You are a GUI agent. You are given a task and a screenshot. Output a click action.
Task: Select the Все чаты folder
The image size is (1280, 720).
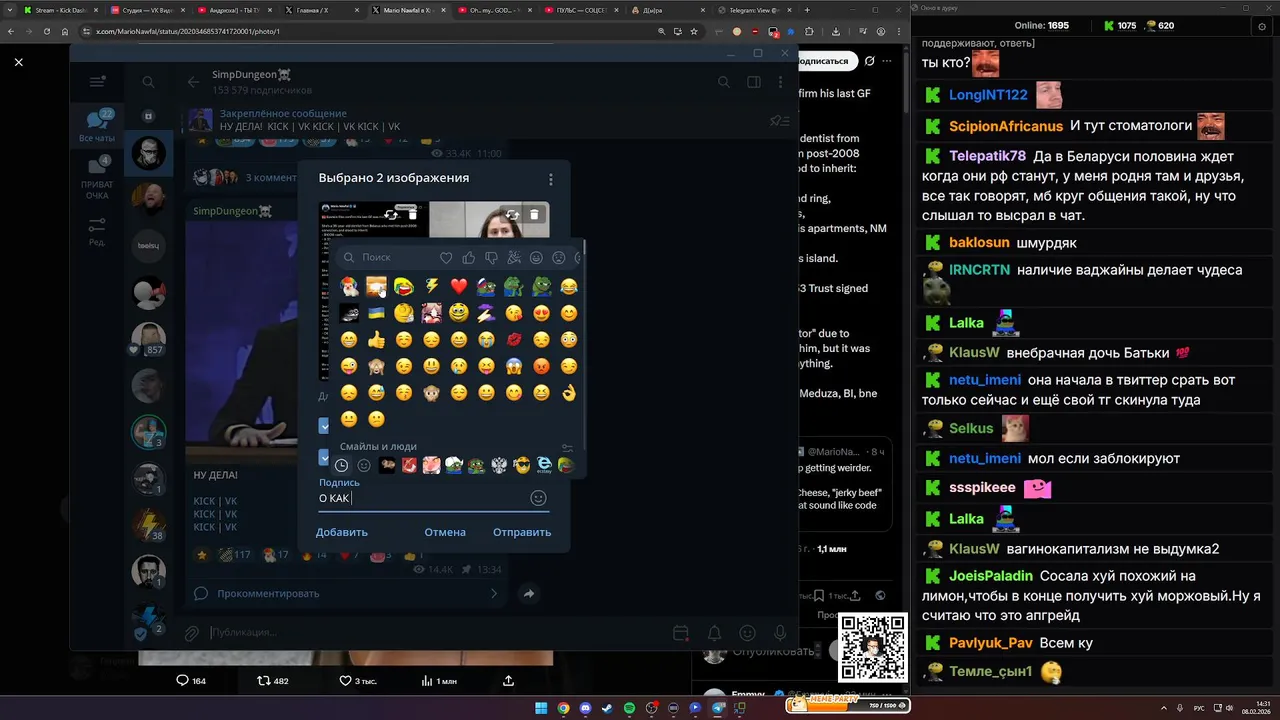[97, 126]
